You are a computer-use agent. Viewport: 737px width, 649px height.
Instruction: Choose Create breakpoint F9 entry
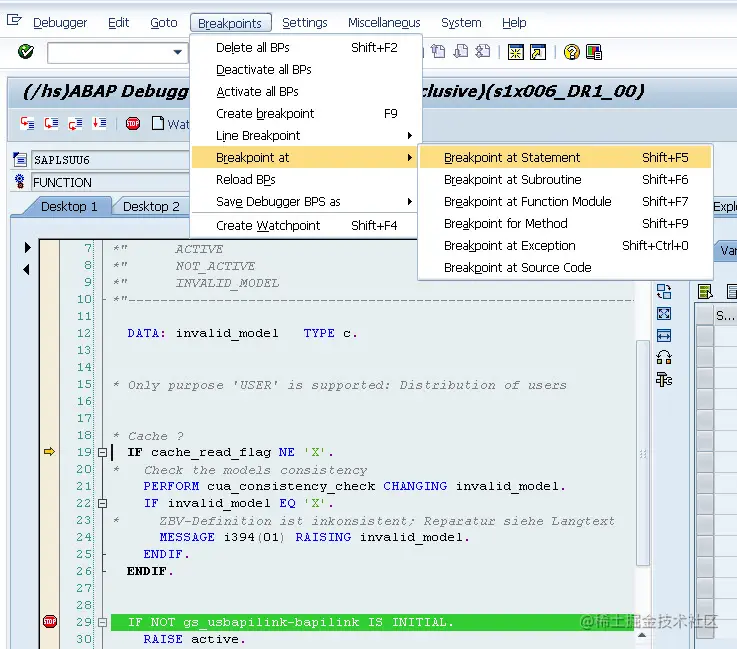(x=306, y=114)
